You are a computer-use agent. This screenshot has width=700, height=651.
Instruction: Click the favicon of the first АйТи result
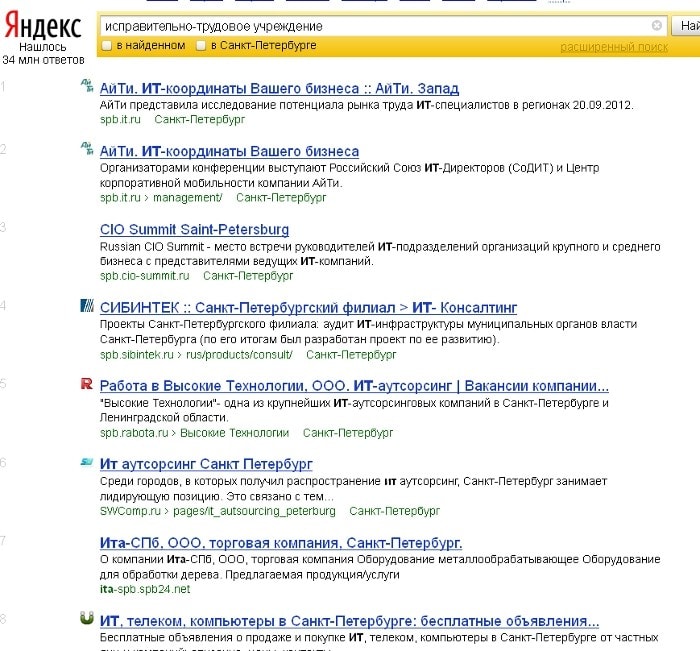87,88
